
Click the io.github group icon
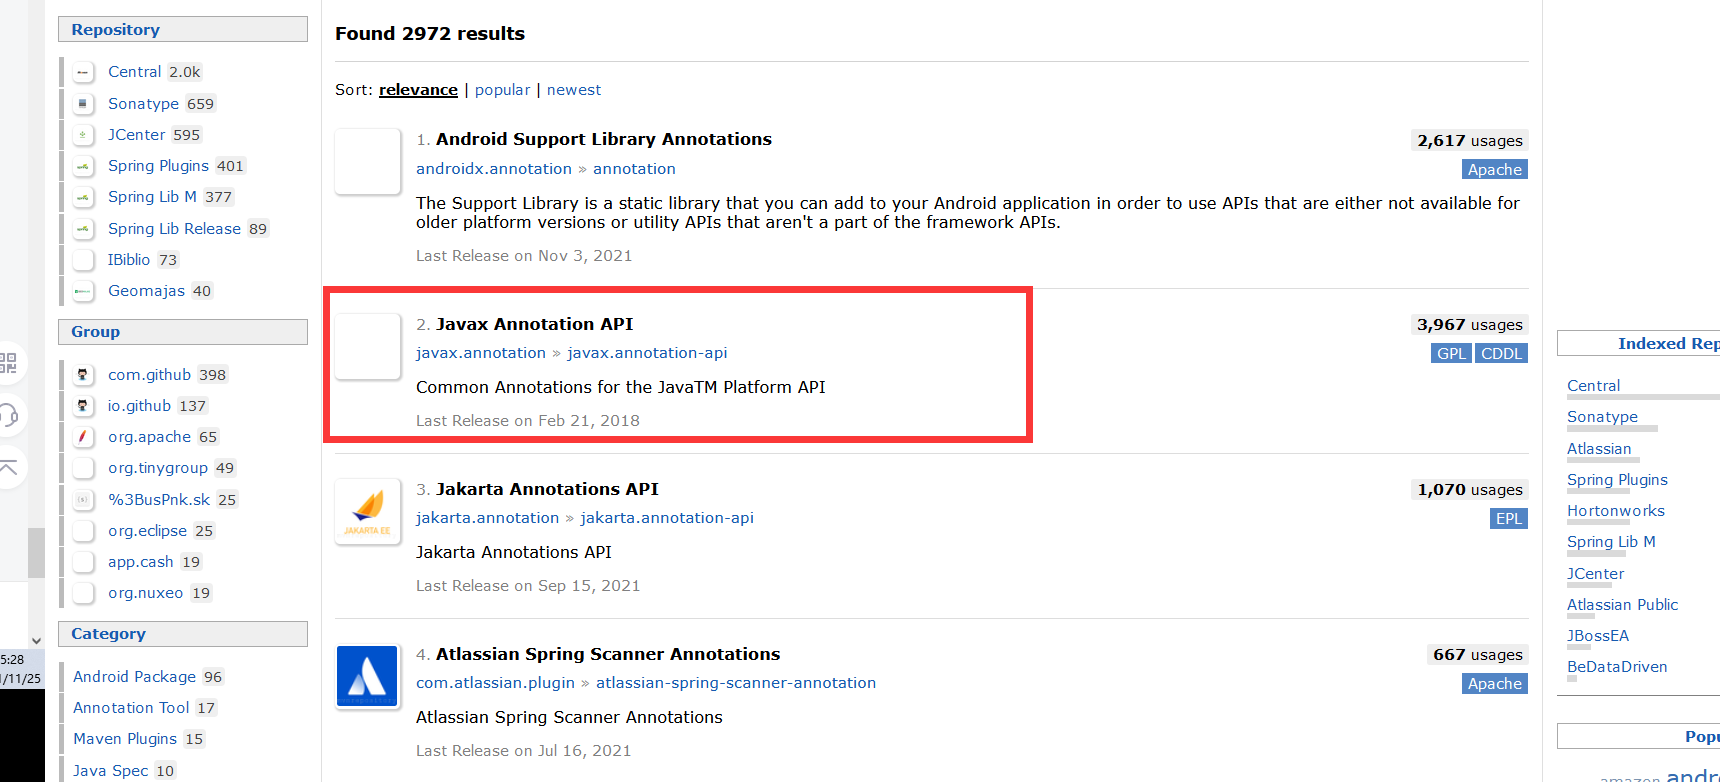point(83,405)
